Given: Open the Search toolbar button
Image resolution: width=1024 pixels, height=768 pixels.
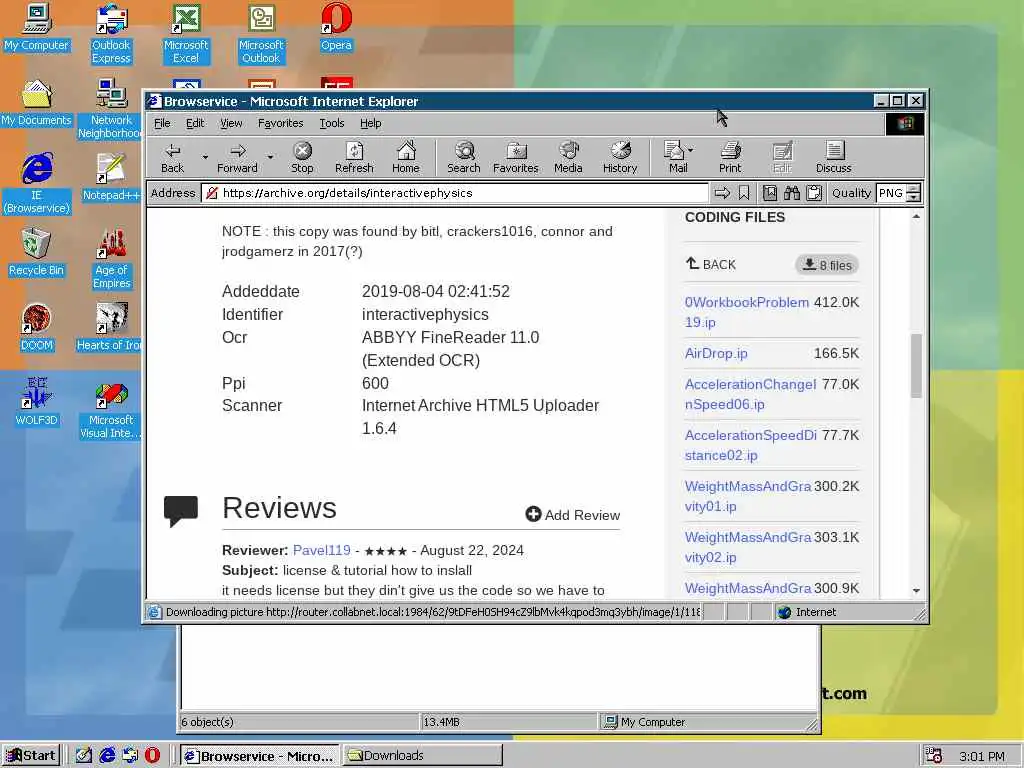Looking at the screenshot, I should 464,158.
